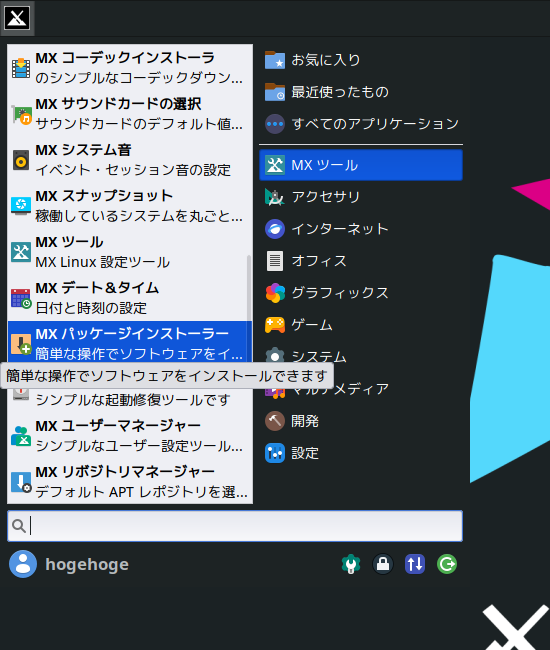Viewport: 550px width, 650px height.
Task: Click the お気に入り folder star icon
Action: click(275, 60)
